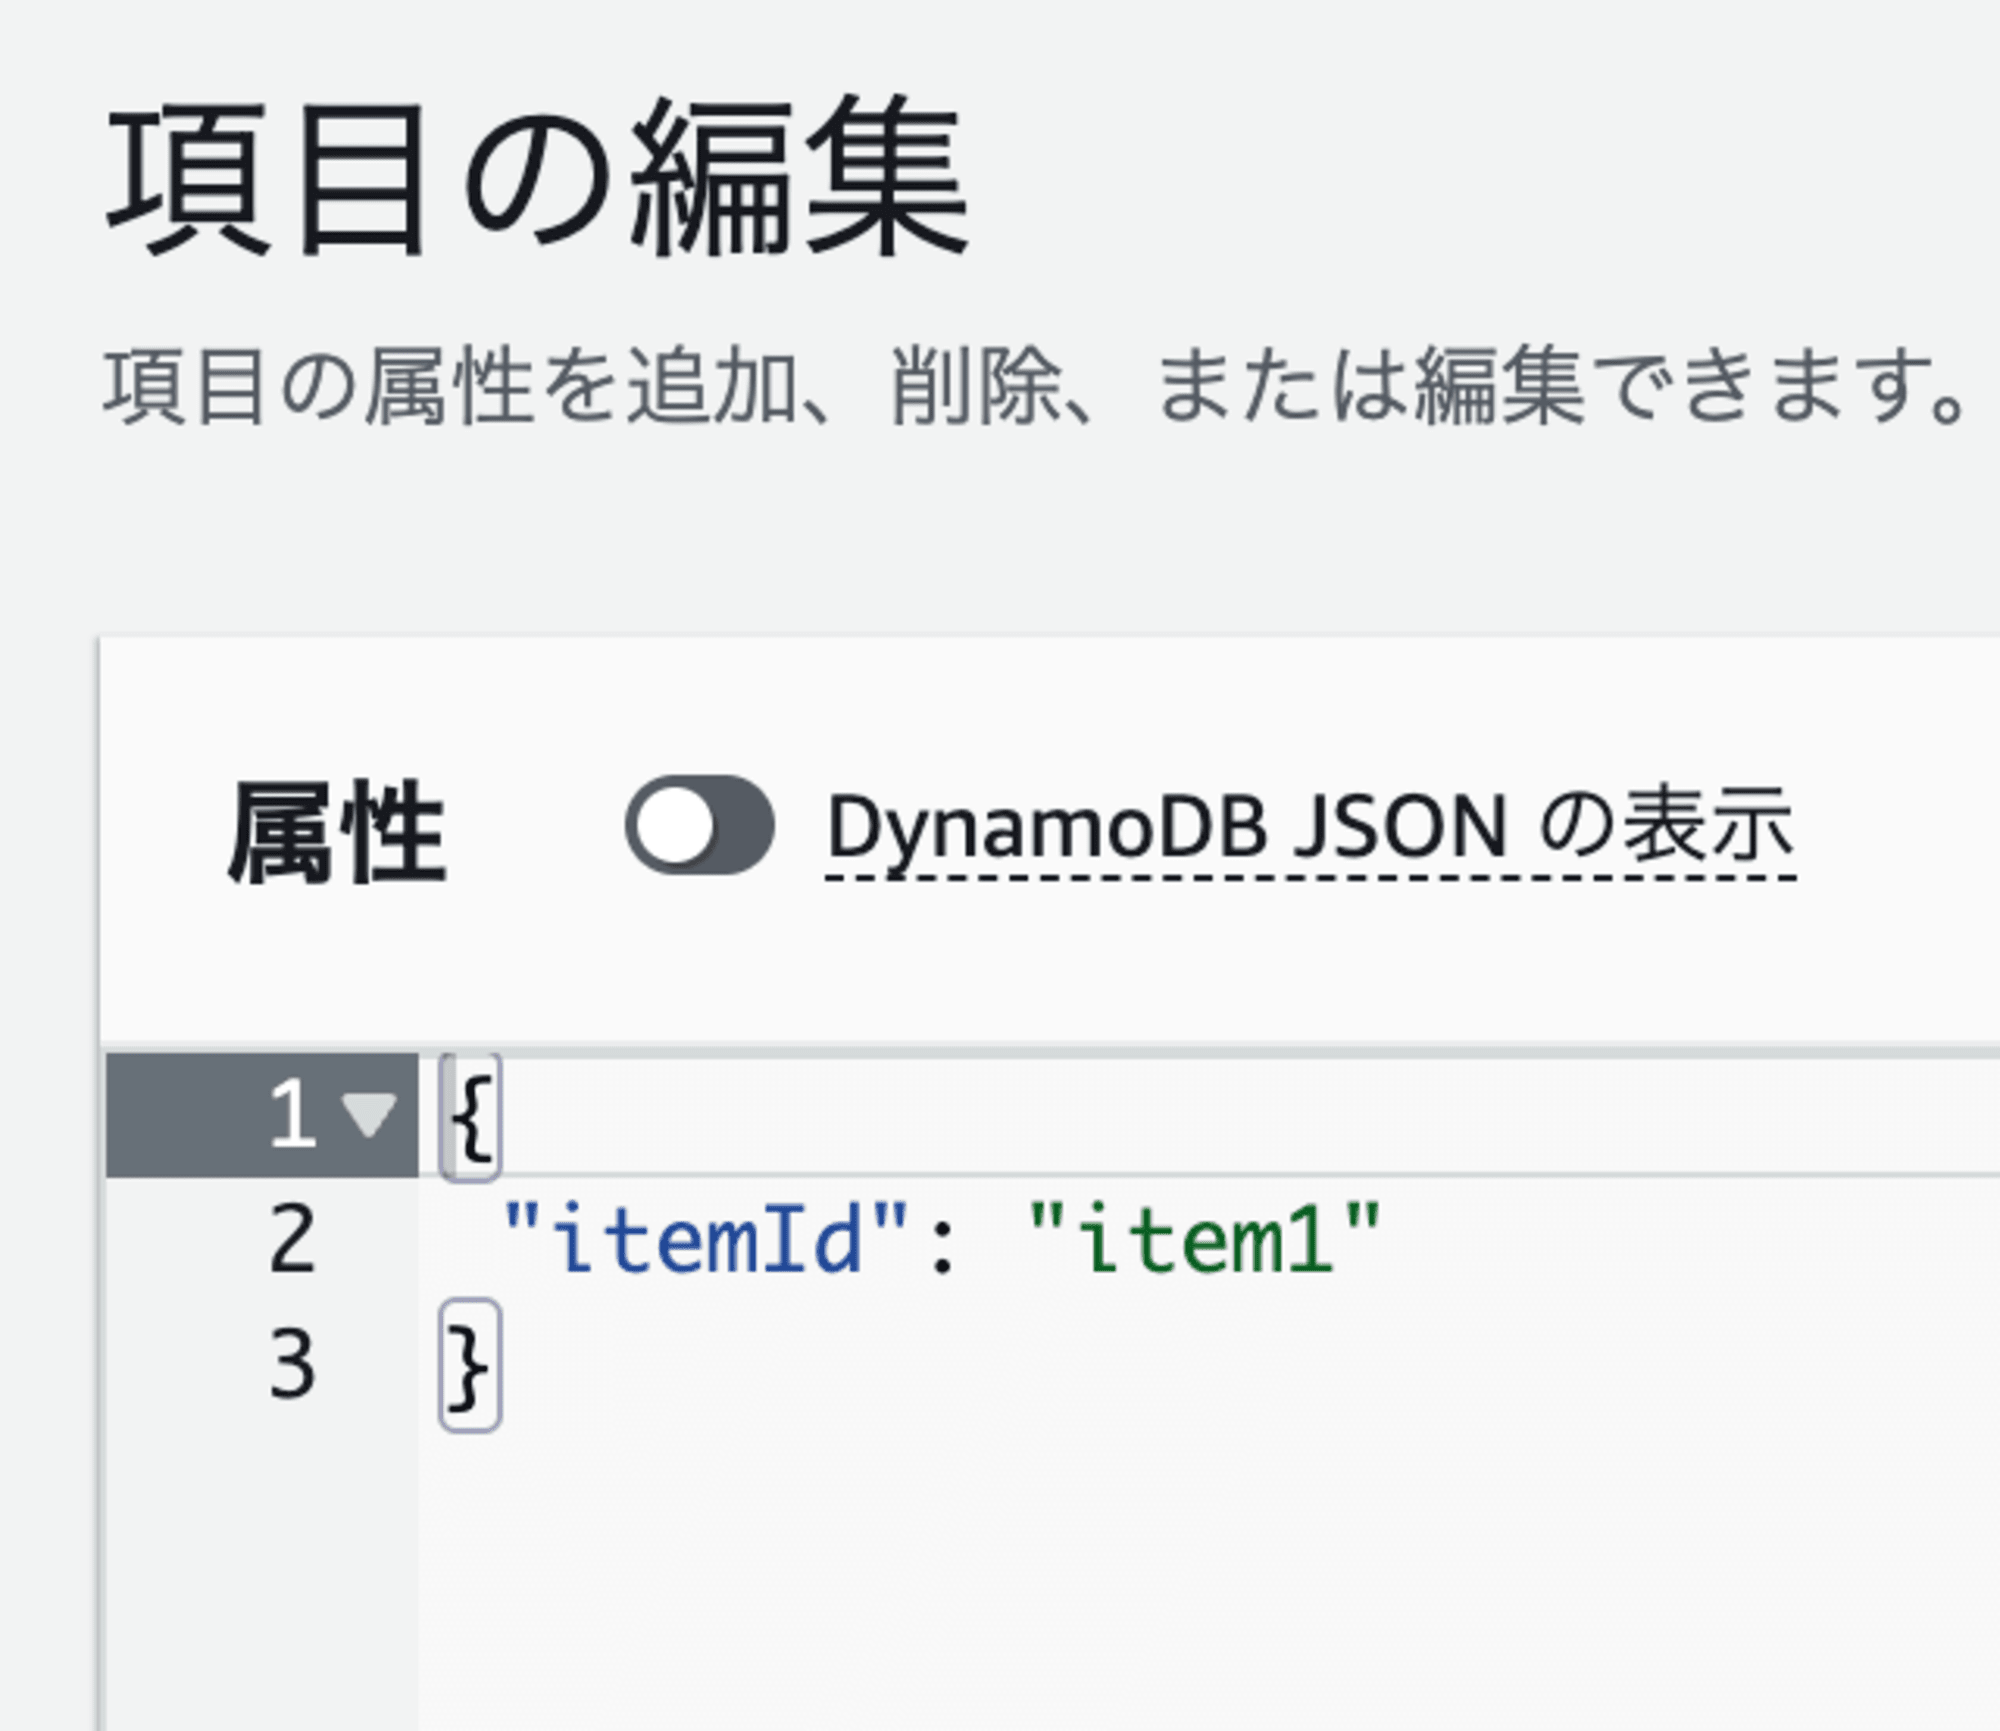2000x1731 pixels.
Task: Click the "item1" value in the editor
Action: (x=1205, y=1239)
